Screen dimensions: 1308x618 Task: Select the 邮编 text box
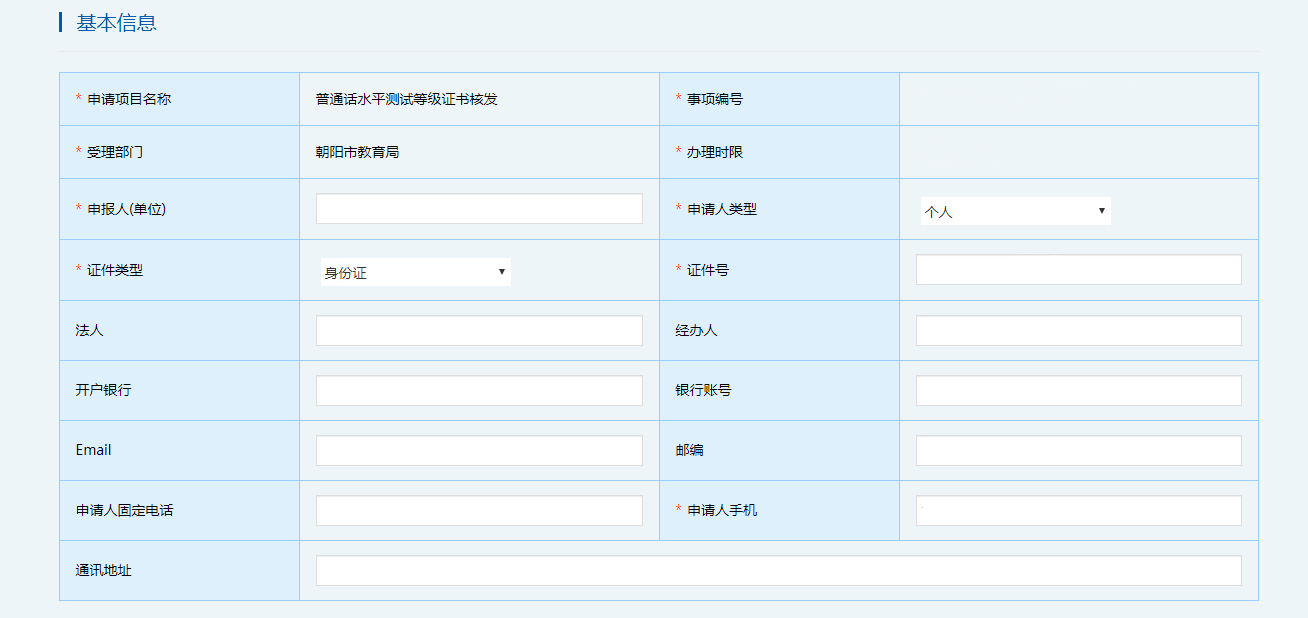coord(1078,451)
